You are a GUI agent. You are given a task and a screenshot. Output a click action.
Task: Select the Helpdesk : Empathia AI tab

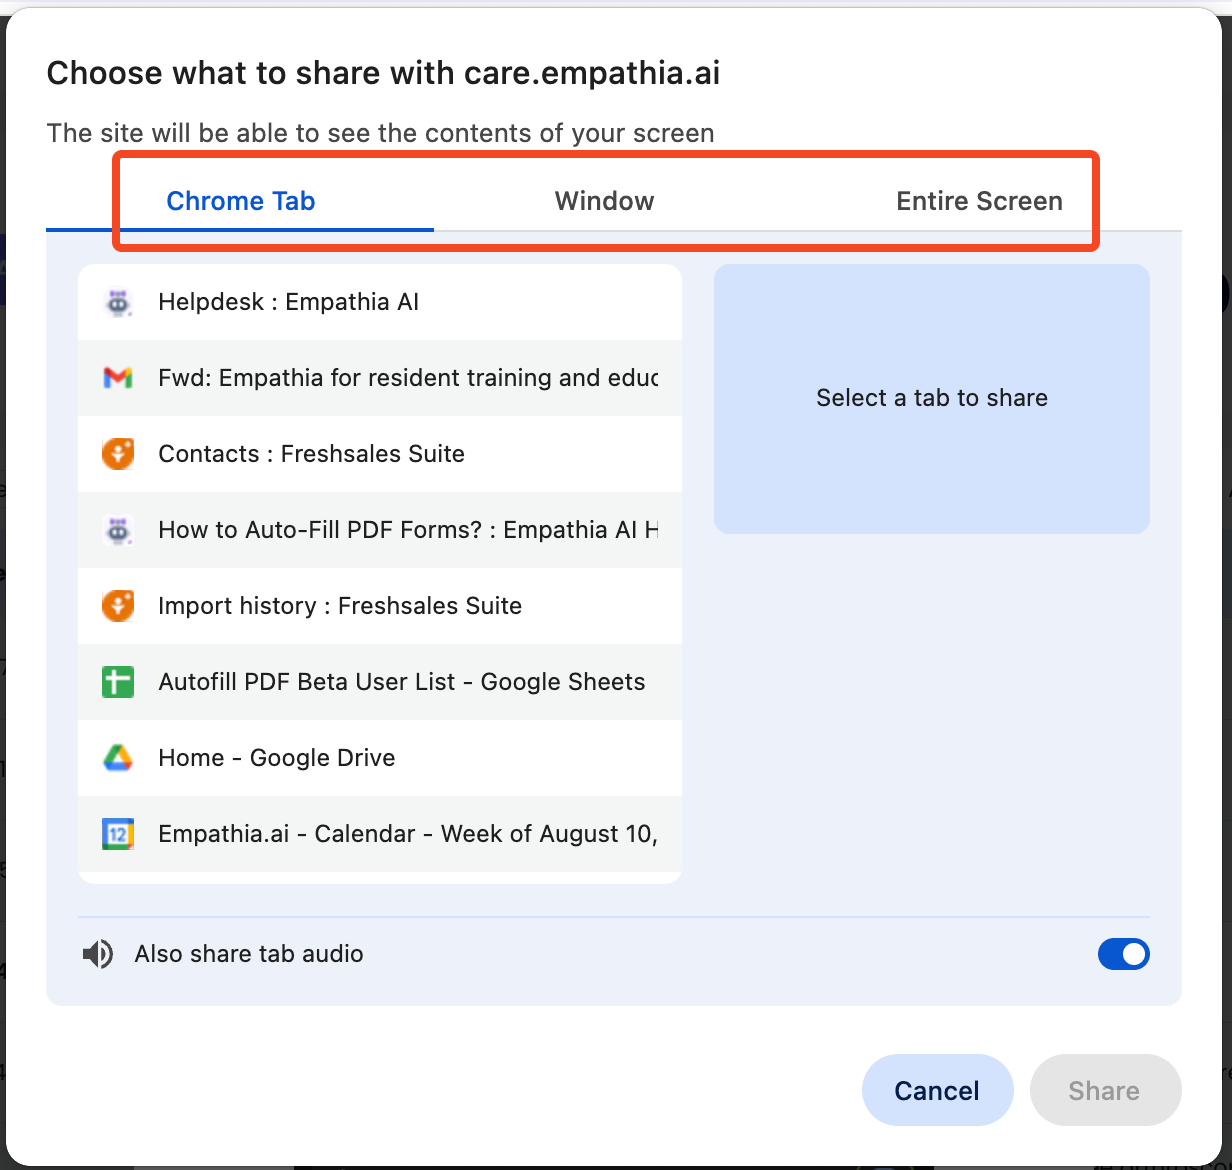point(380,302)
